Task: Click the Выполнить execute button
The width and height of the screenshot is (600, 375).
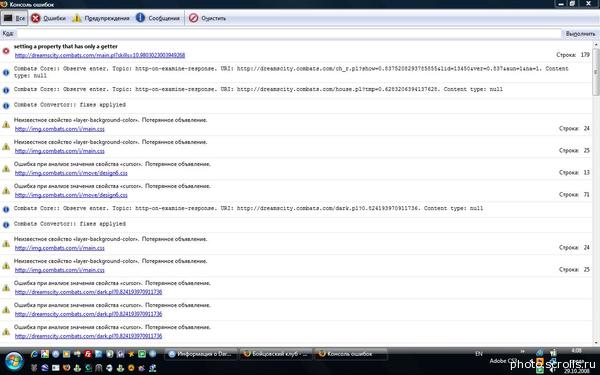Action: tap(580, 34)
